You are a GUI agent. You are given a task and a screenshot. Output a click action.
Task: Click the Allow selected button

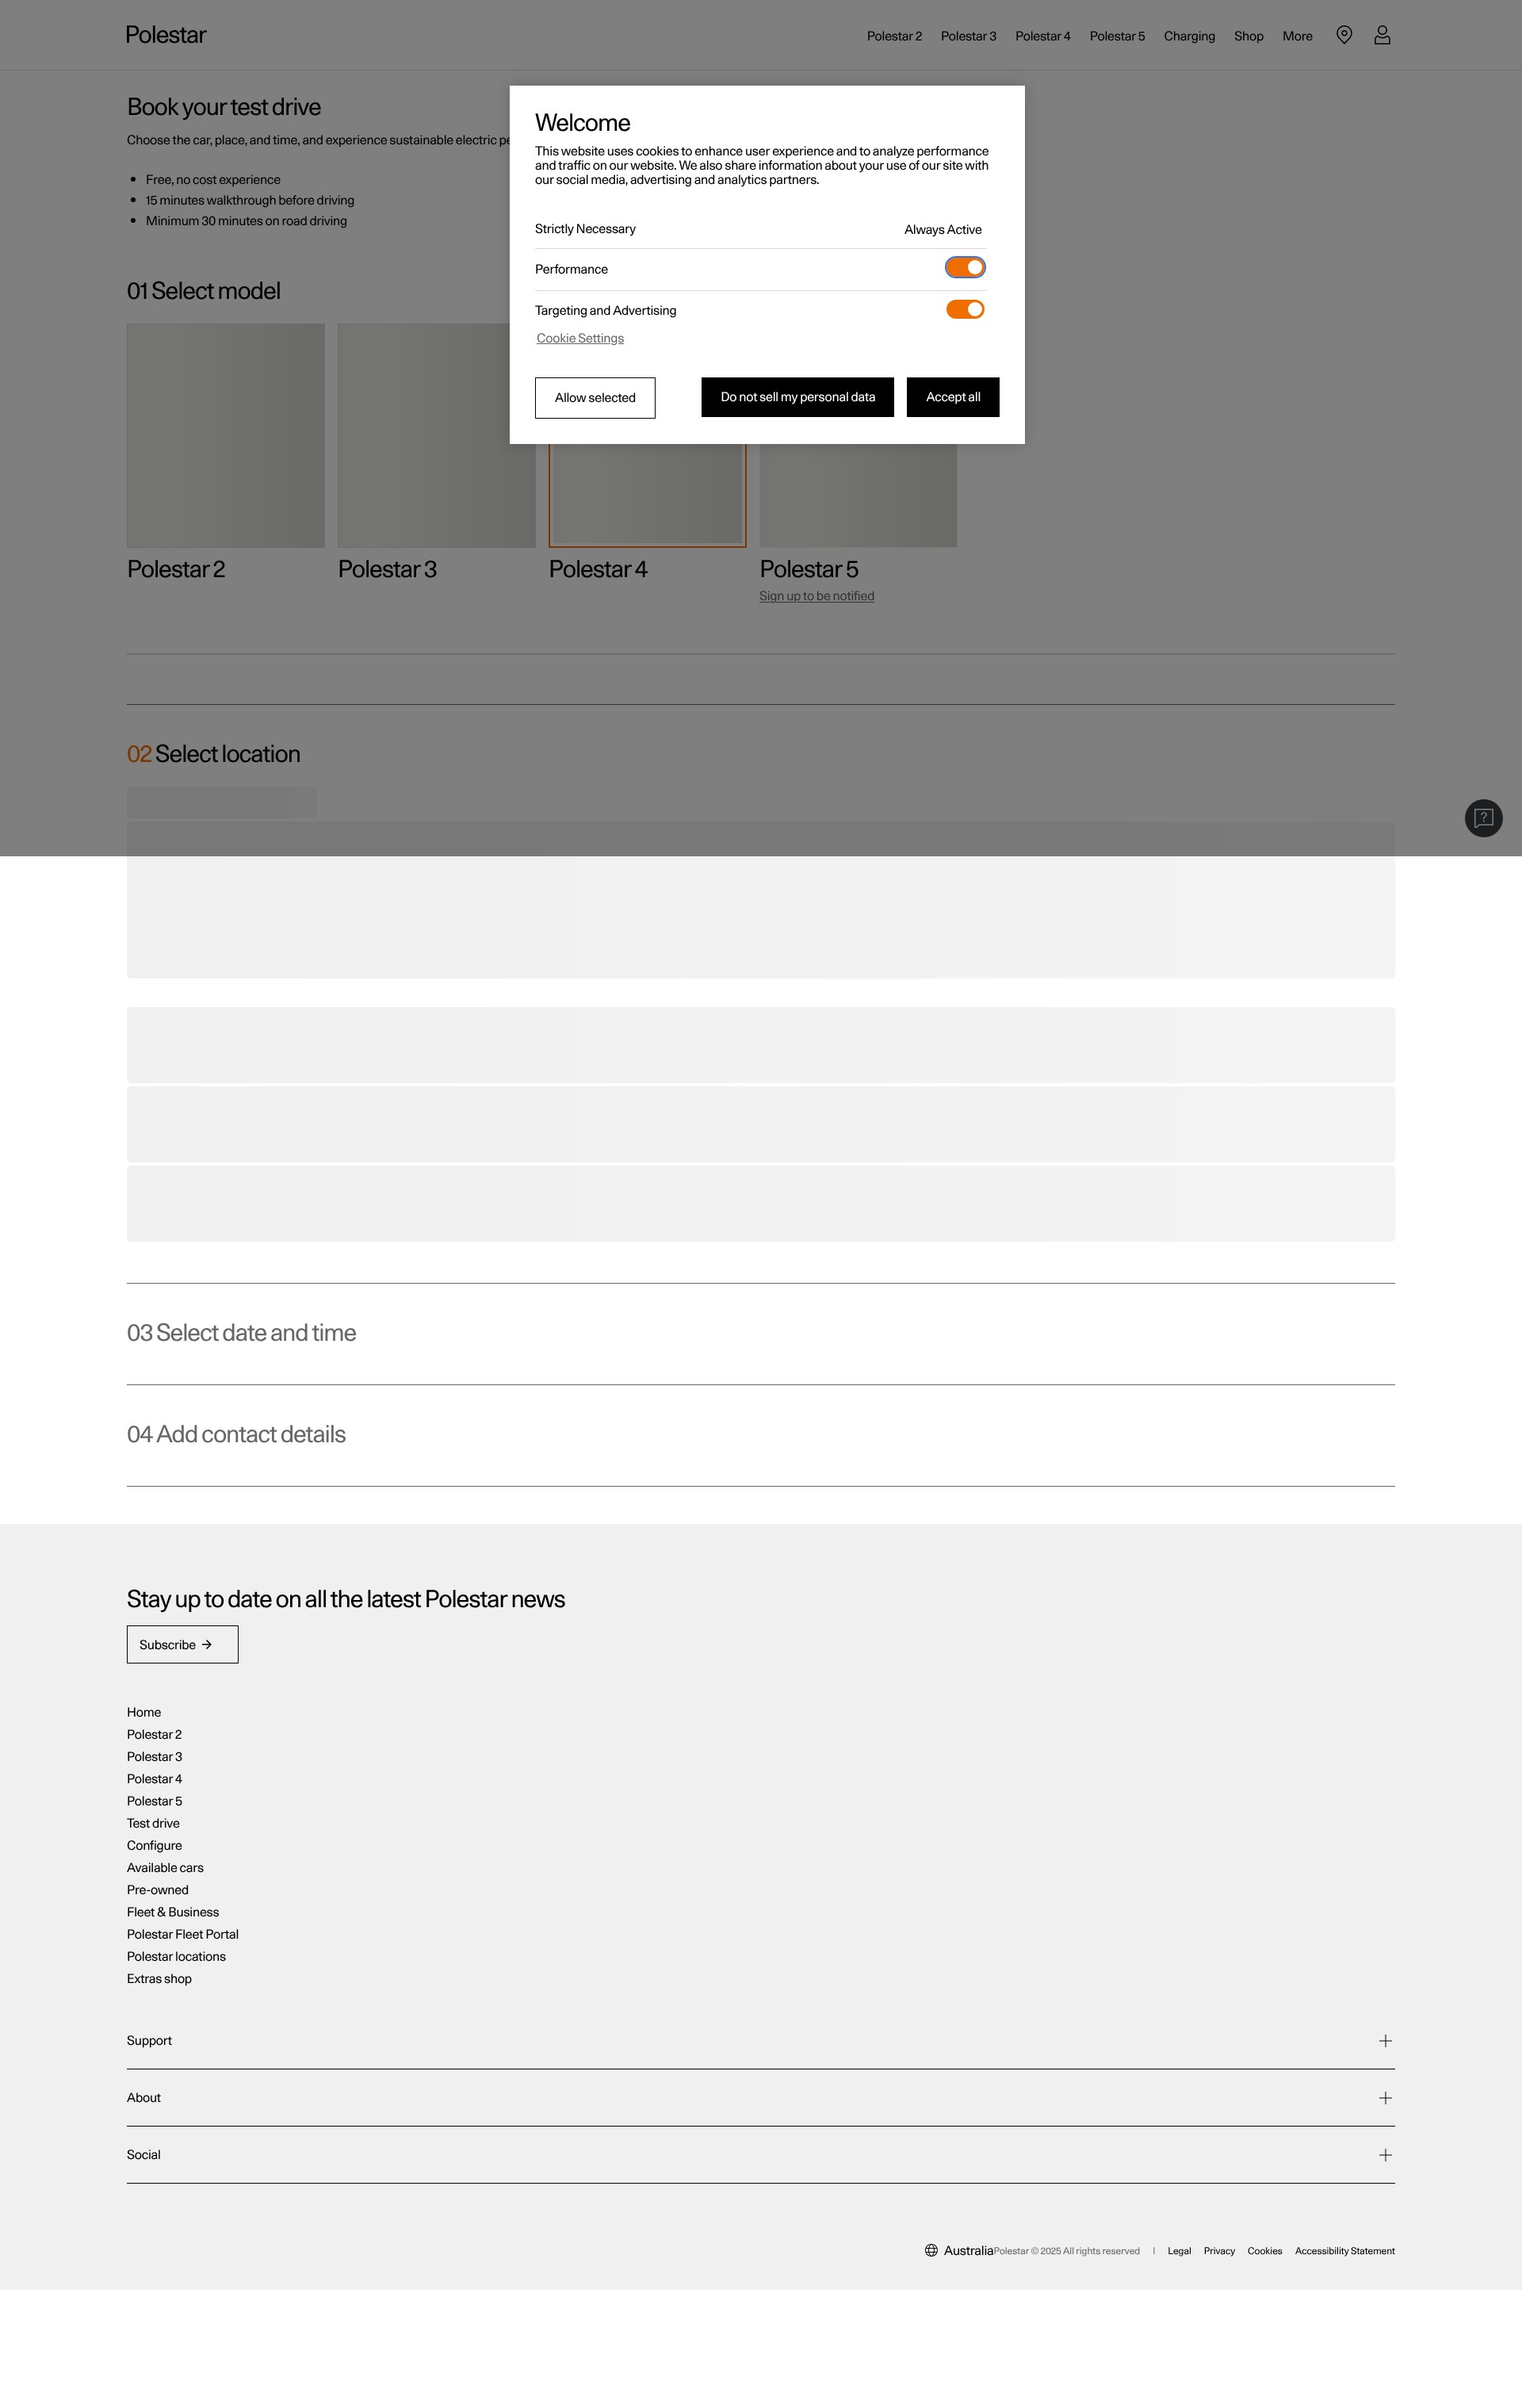pos(595,398)
